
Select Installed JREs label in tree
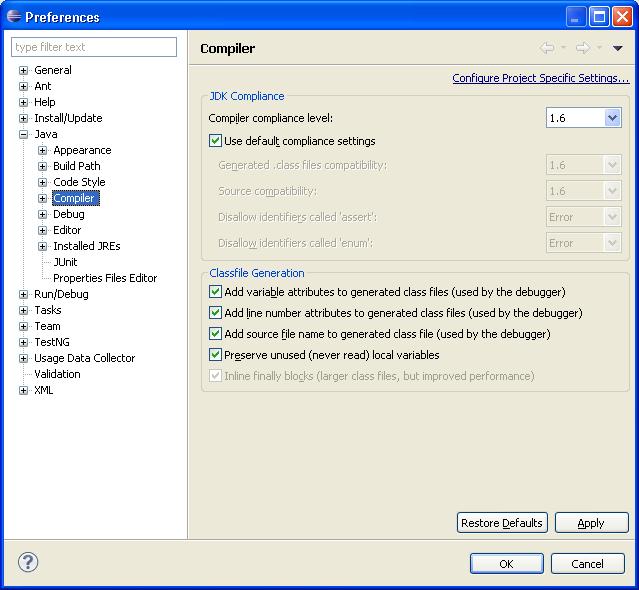(x=87, y=246)
